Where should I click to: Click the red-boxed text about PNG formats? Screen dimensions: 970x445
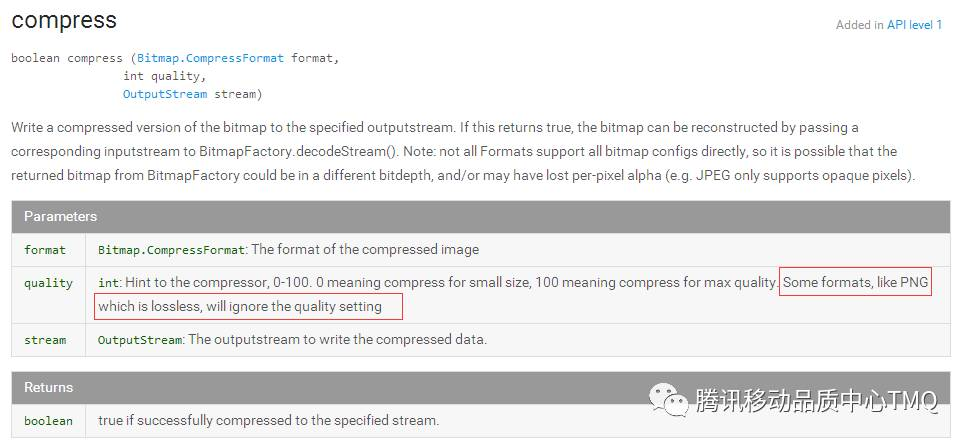tap(856, 283)
